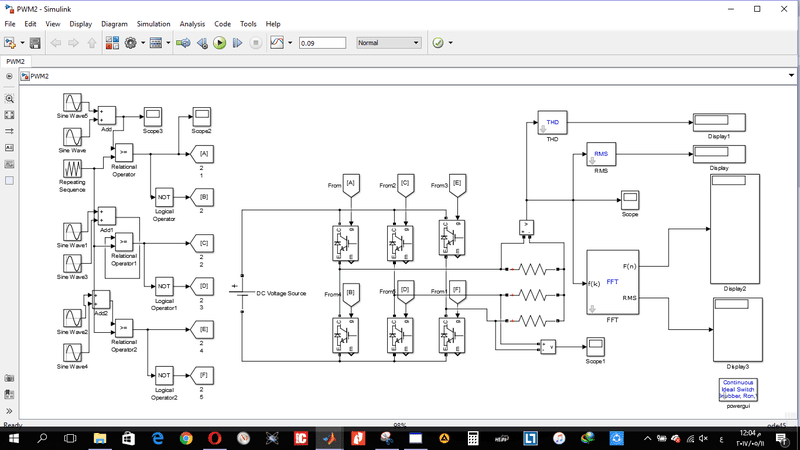Open Model Configuration Parameters gear icon

pyautogui.click(x=130, y=43)
